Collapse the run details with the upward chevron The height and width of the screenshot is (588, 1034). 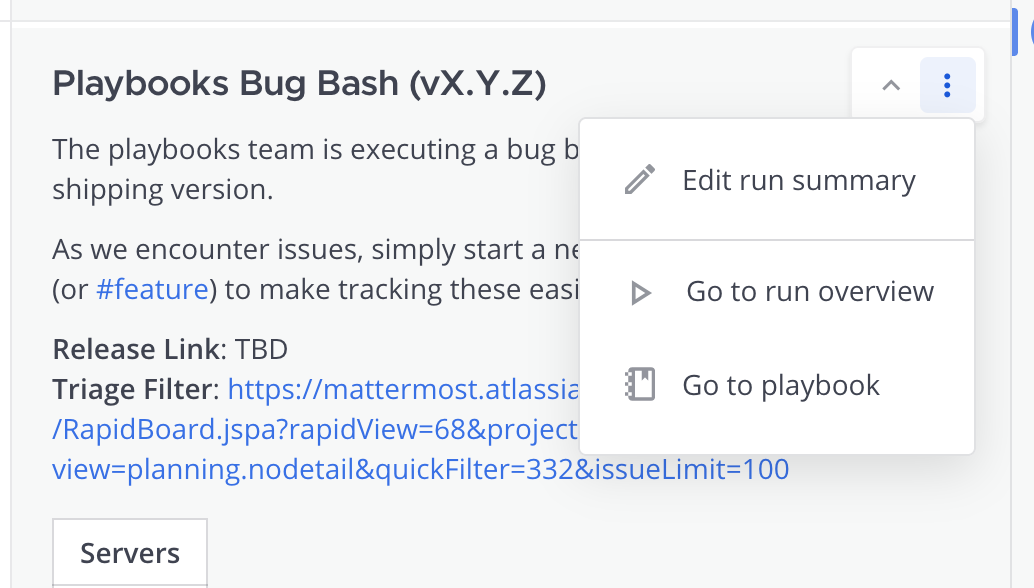[890, 85]
